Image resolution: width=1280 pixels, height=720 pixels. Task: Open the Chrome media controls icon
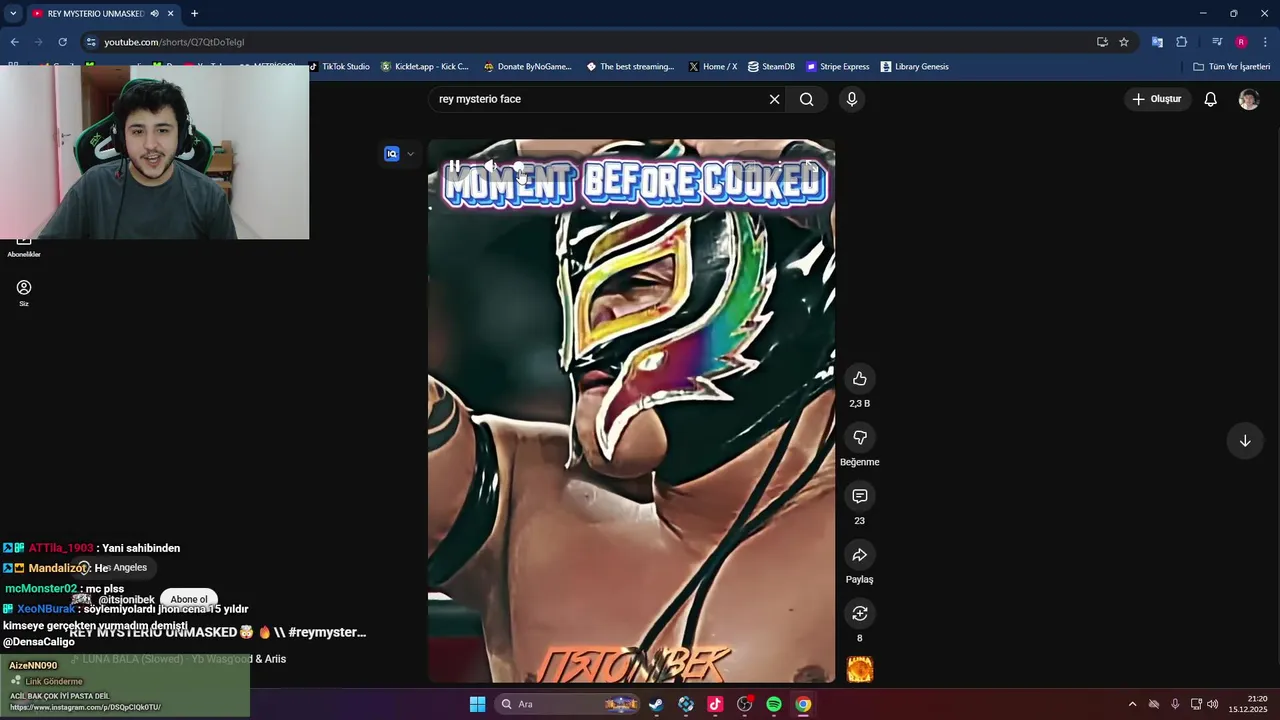1217,42
